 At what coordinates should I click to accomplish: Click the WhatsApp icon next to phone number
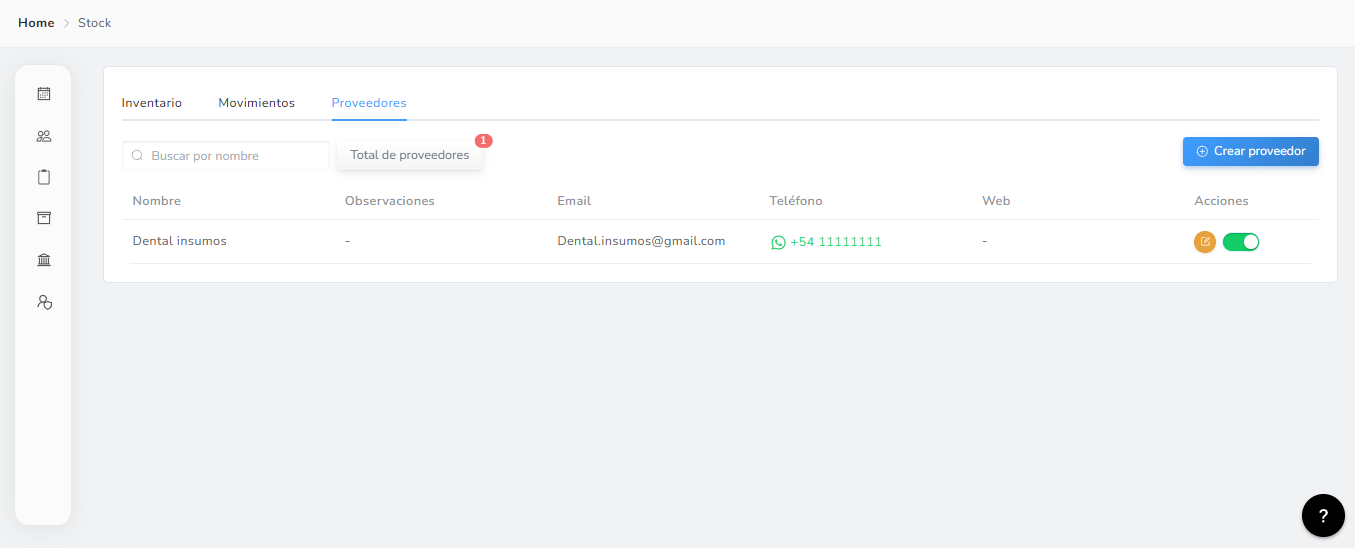click(x=778, y=242)
